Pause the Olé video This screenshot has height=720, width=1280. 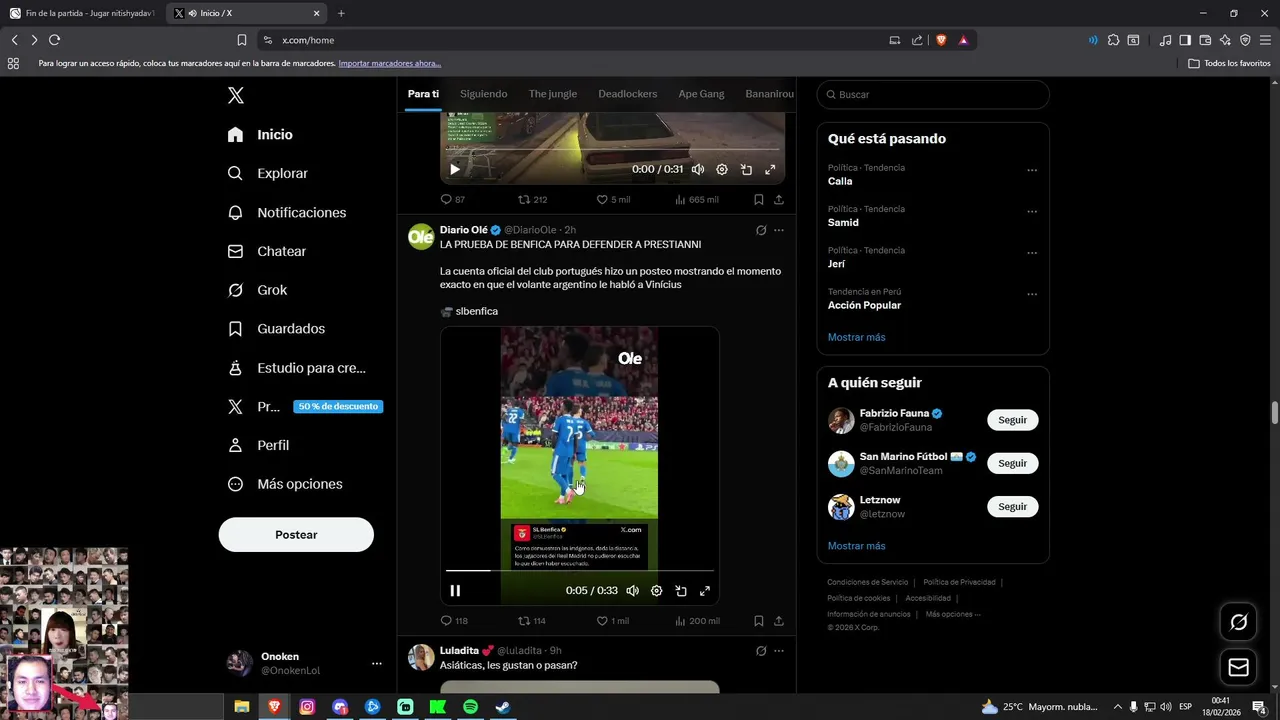coord(455,591)
